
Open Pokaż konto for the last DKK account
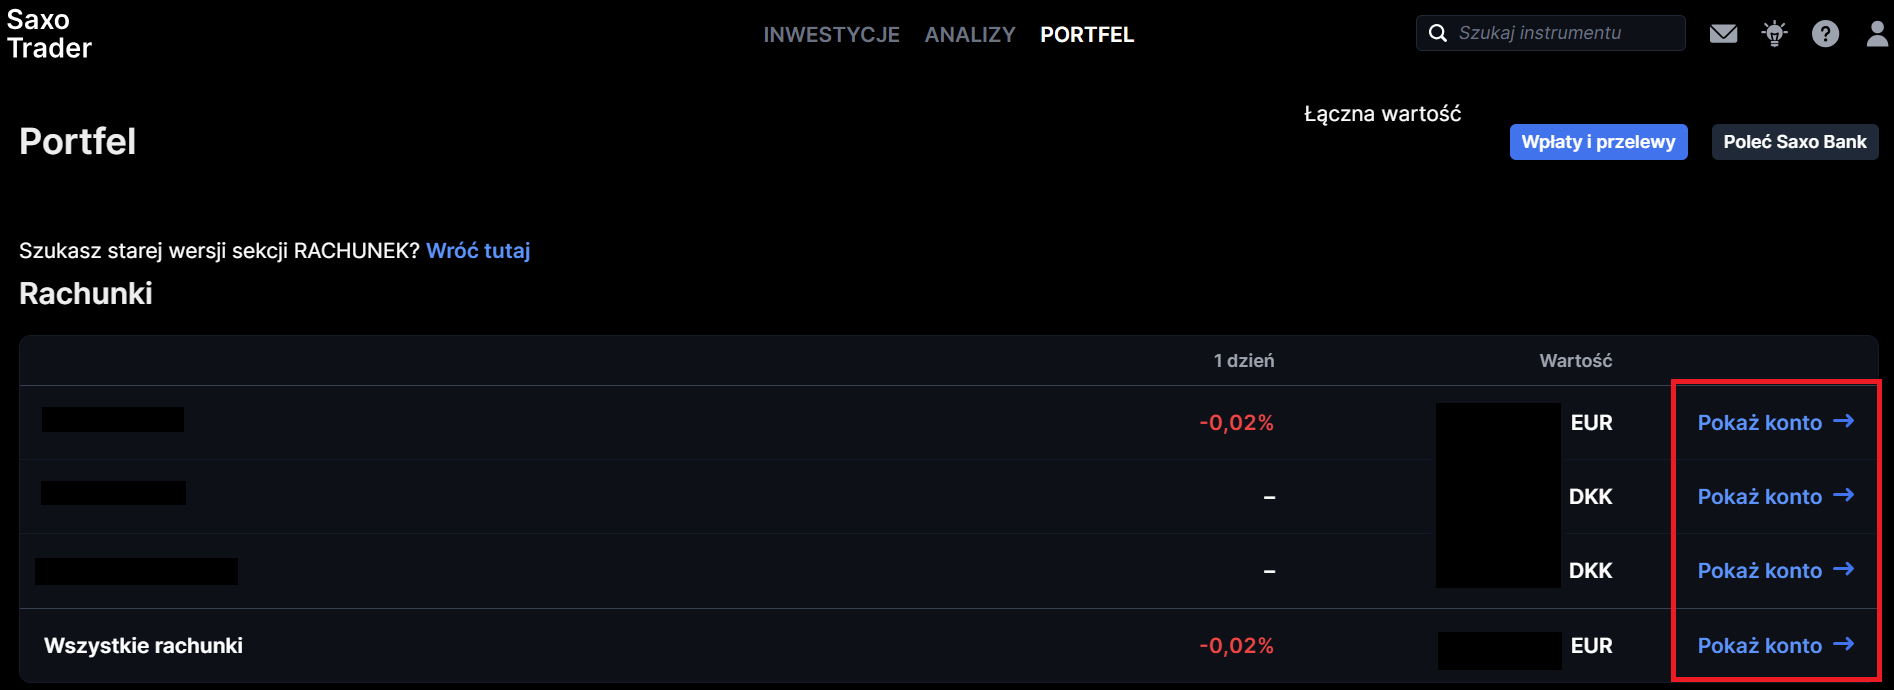click(x=1760, y=571)
